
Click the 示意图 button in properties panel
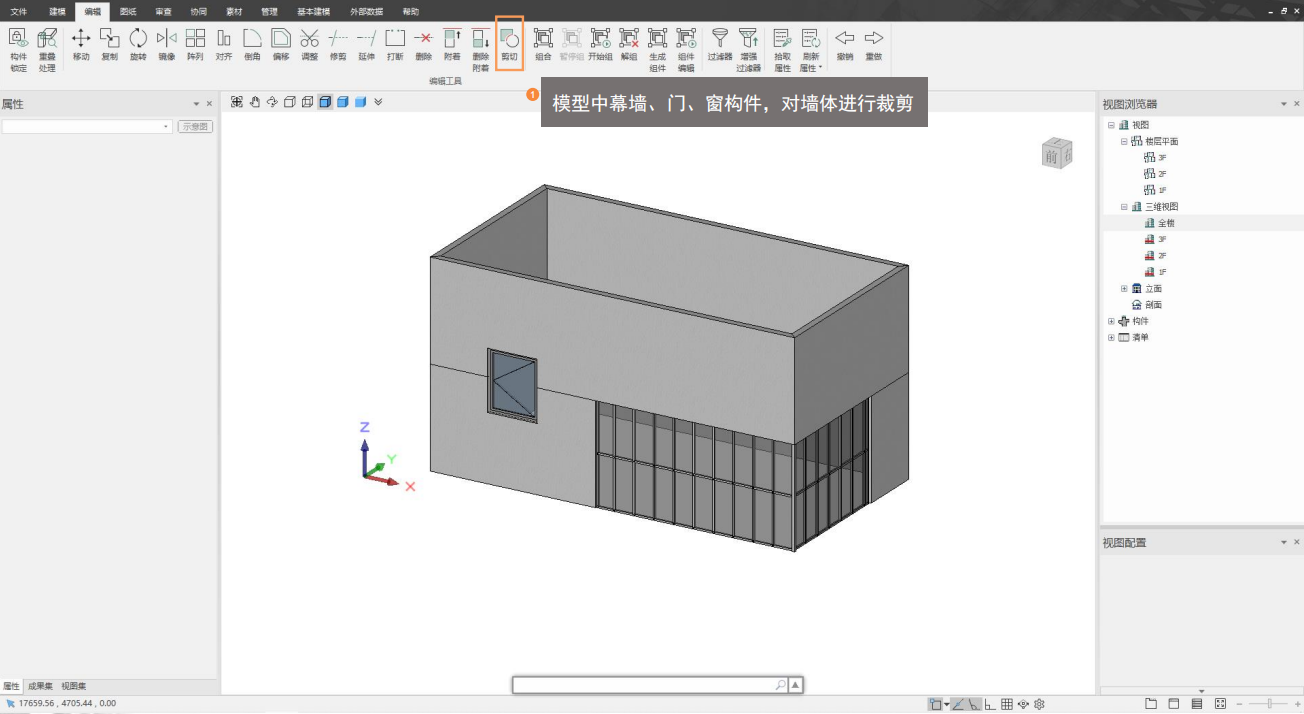point(195,127)
